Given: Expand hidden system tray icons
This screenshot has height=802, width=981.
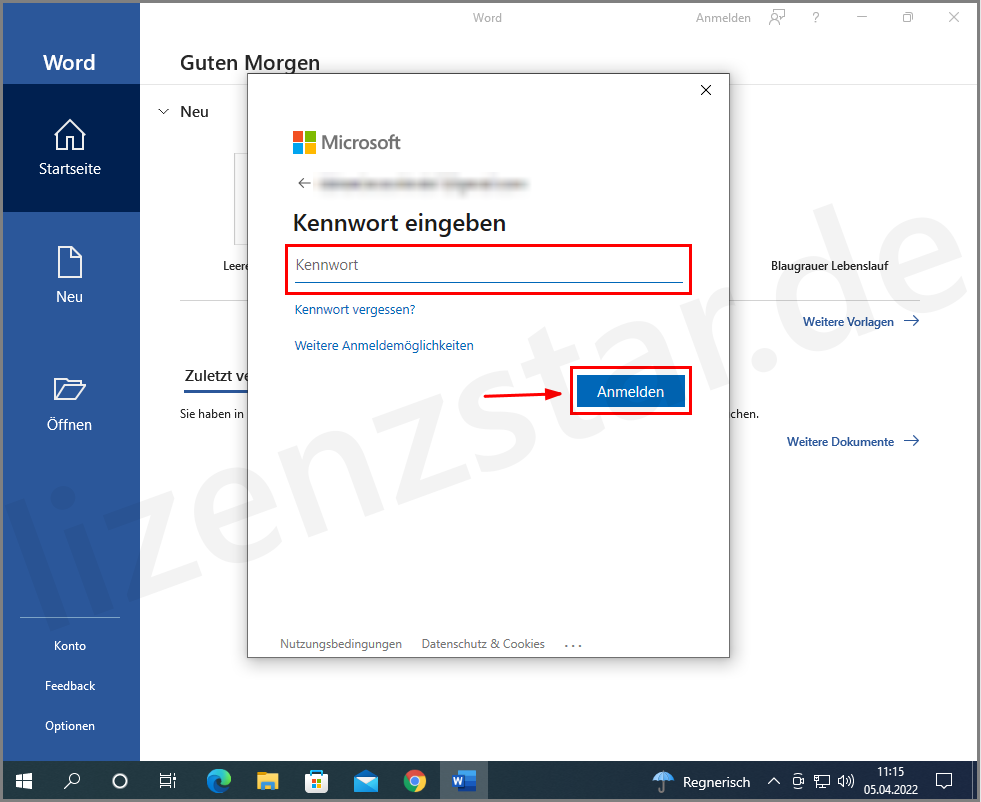Looking at the screenshot, I should tap(773, 781).
